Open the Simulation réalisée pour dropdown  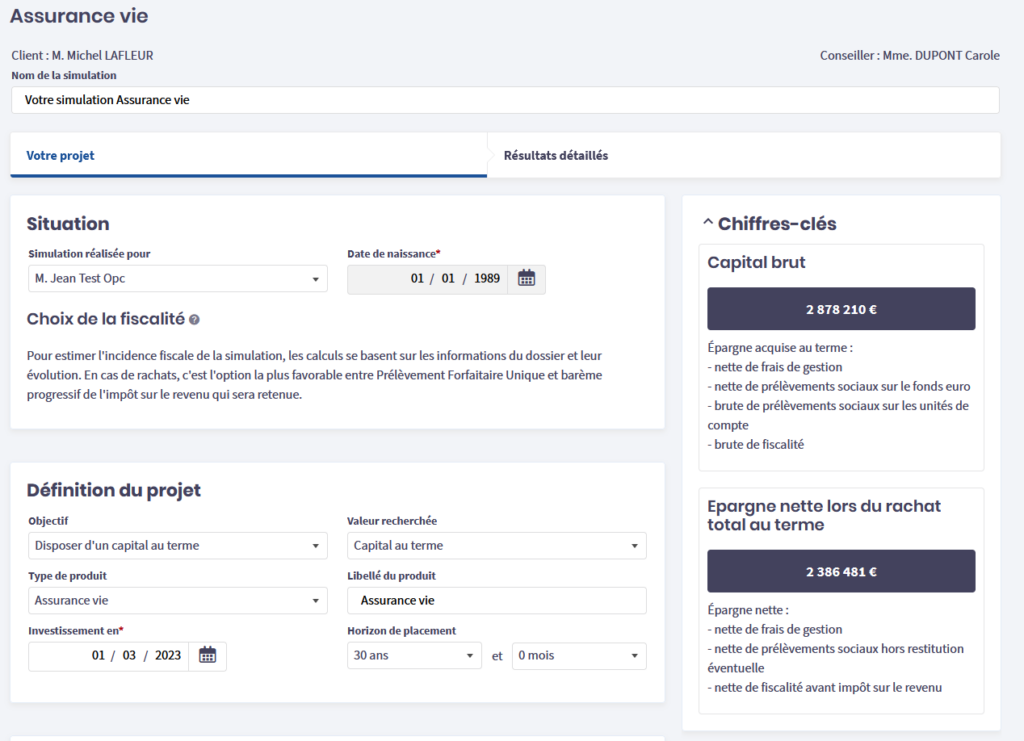tap(177, 279)
